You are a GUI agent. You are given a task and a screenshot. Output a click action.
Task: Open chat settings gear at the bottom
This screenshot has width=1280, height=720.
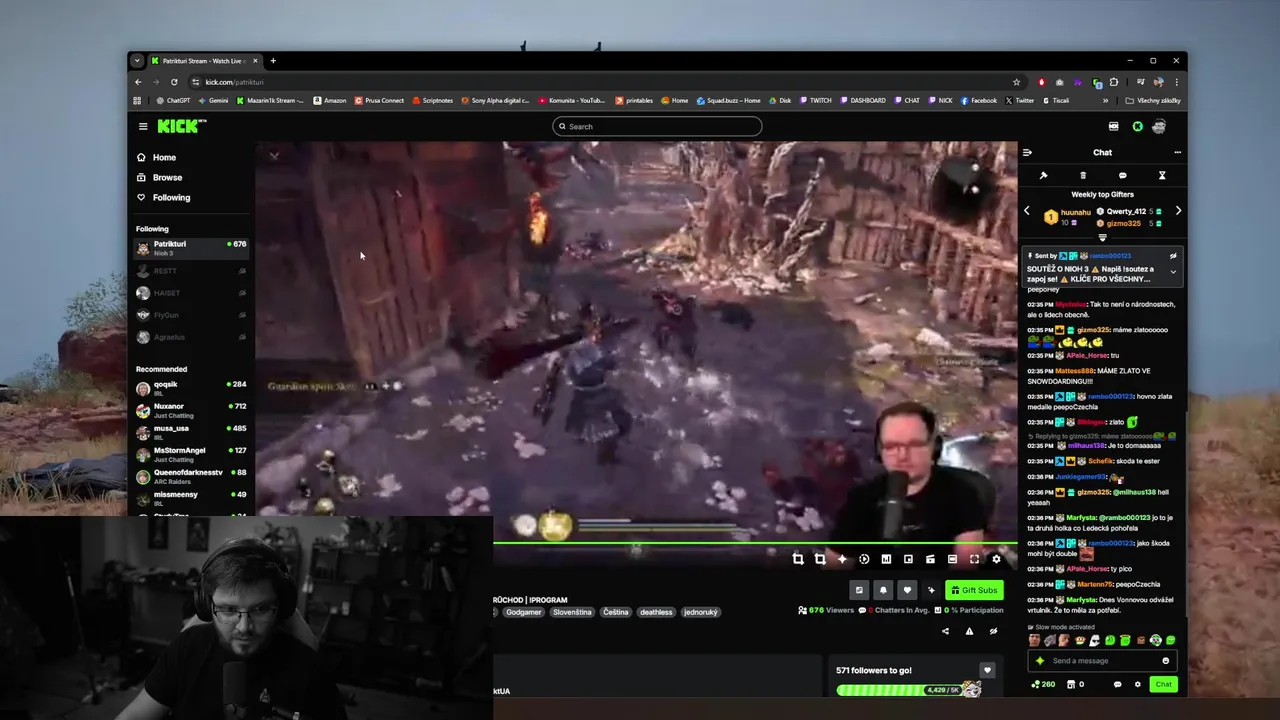1137,685
